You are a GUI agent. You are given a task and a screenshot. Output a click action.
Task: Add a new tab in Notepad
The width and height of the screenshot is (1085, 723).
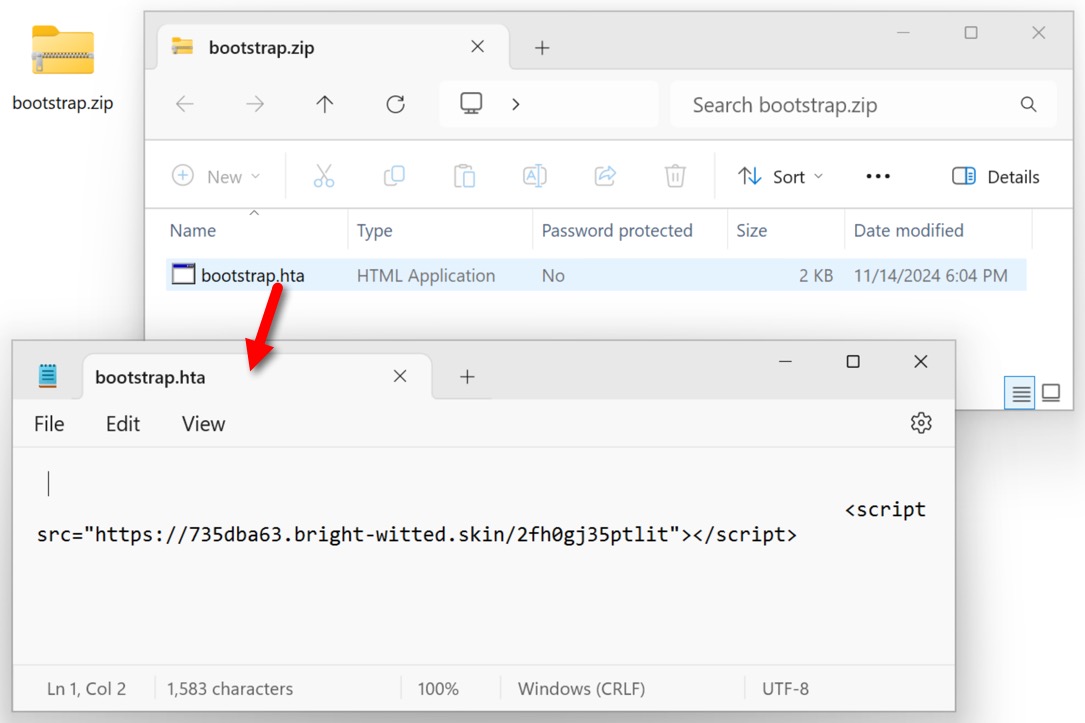467,376
